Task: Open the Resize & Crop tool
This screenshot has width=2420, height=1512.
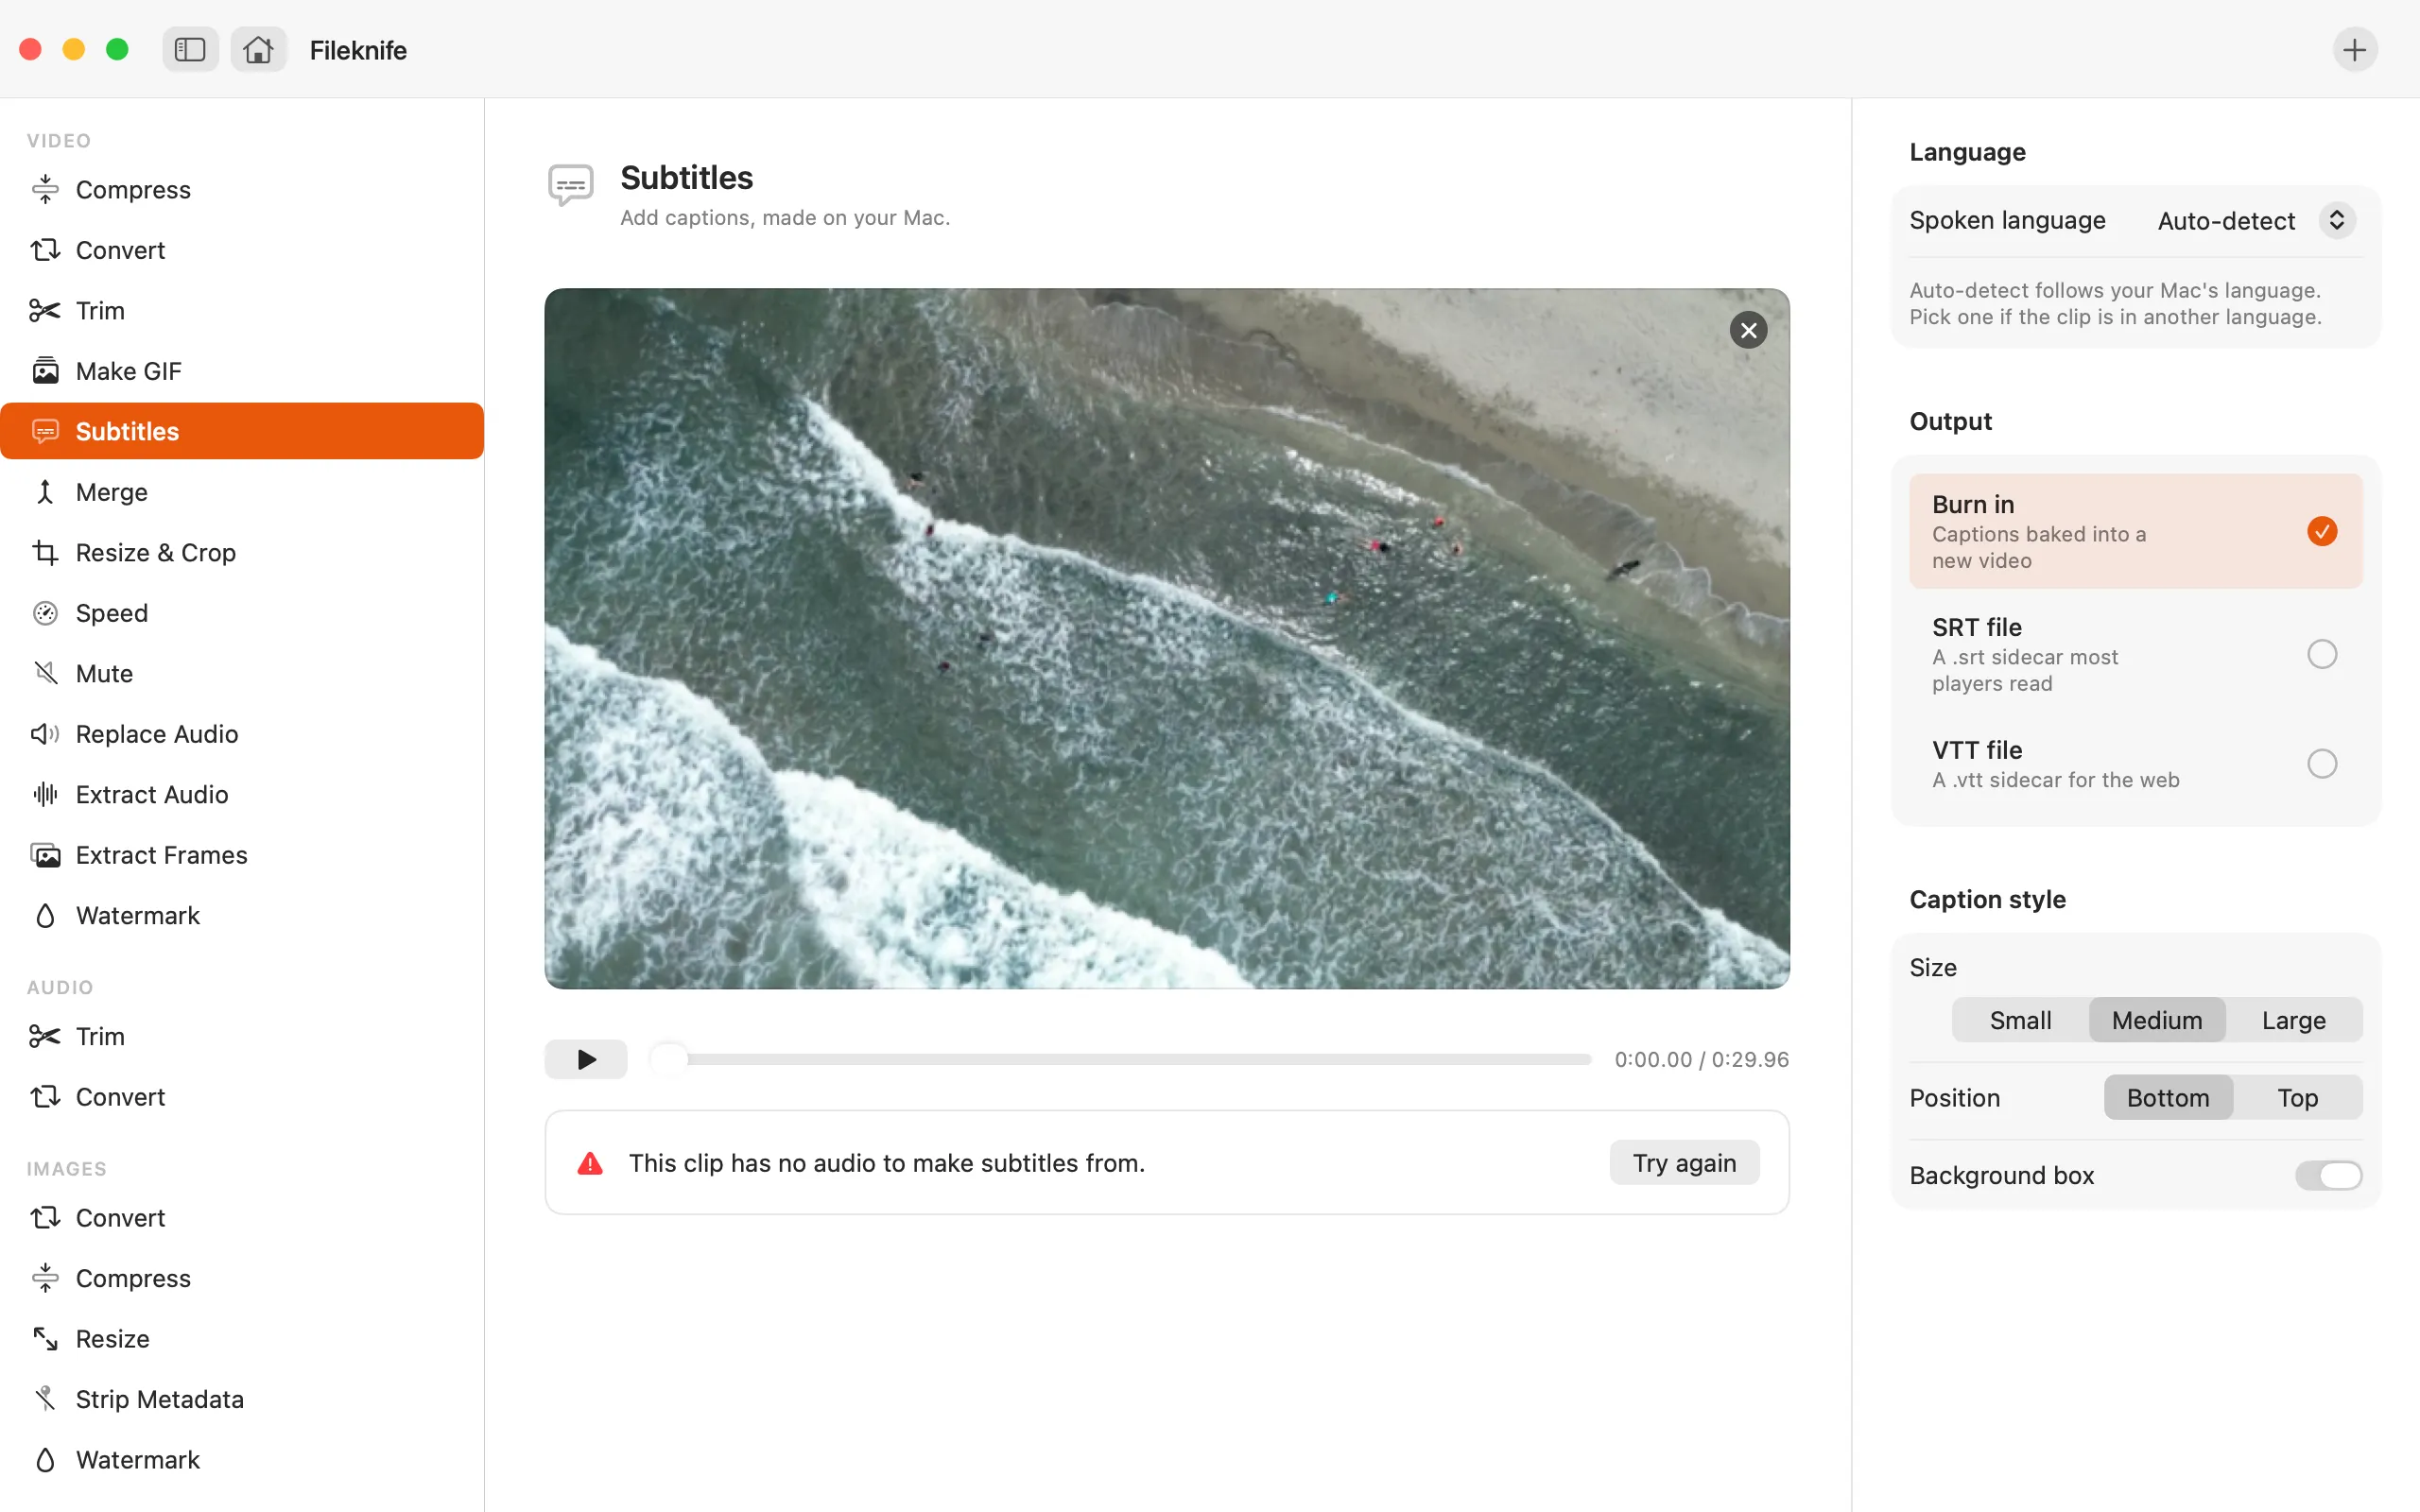Action: pos(242,552)
